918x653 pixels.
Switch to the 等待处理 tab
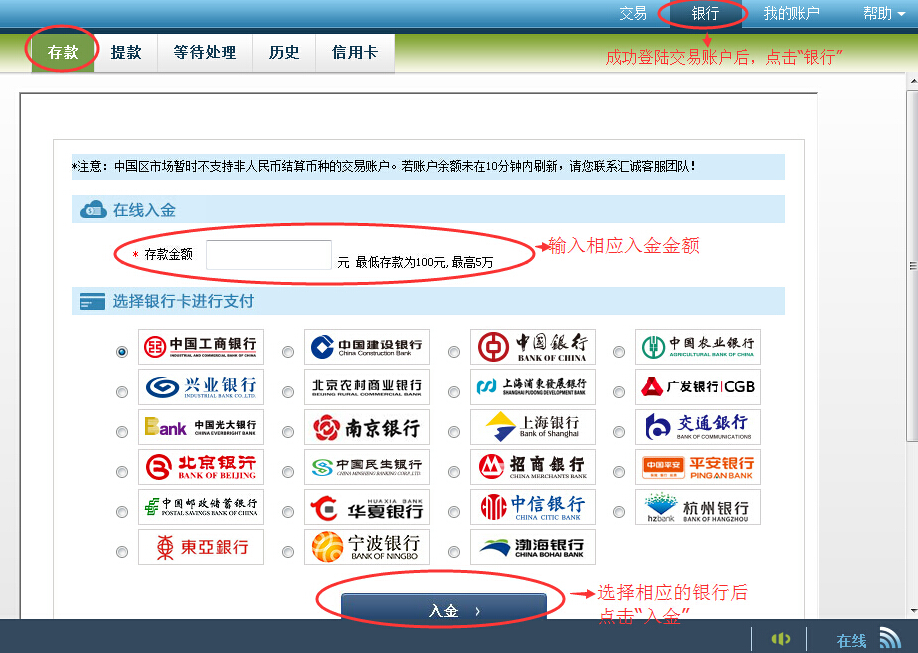pyautogui.click(x=205, y=53)
